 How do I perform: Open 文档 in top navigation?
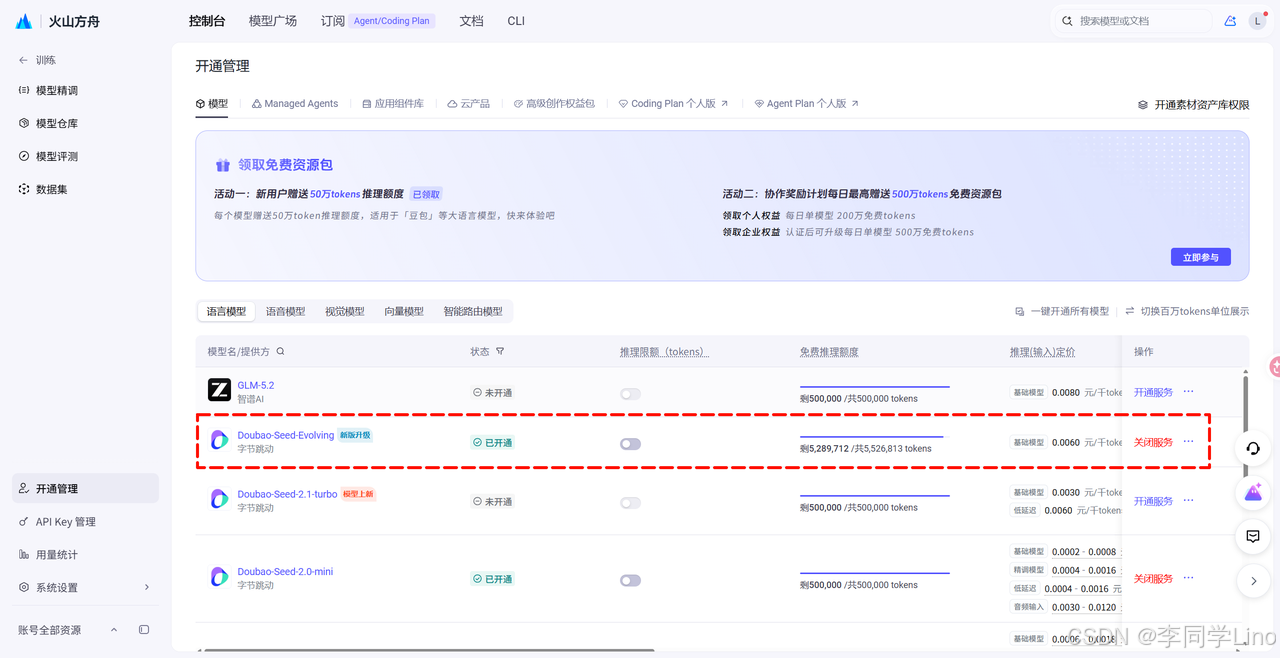(471, 21)
